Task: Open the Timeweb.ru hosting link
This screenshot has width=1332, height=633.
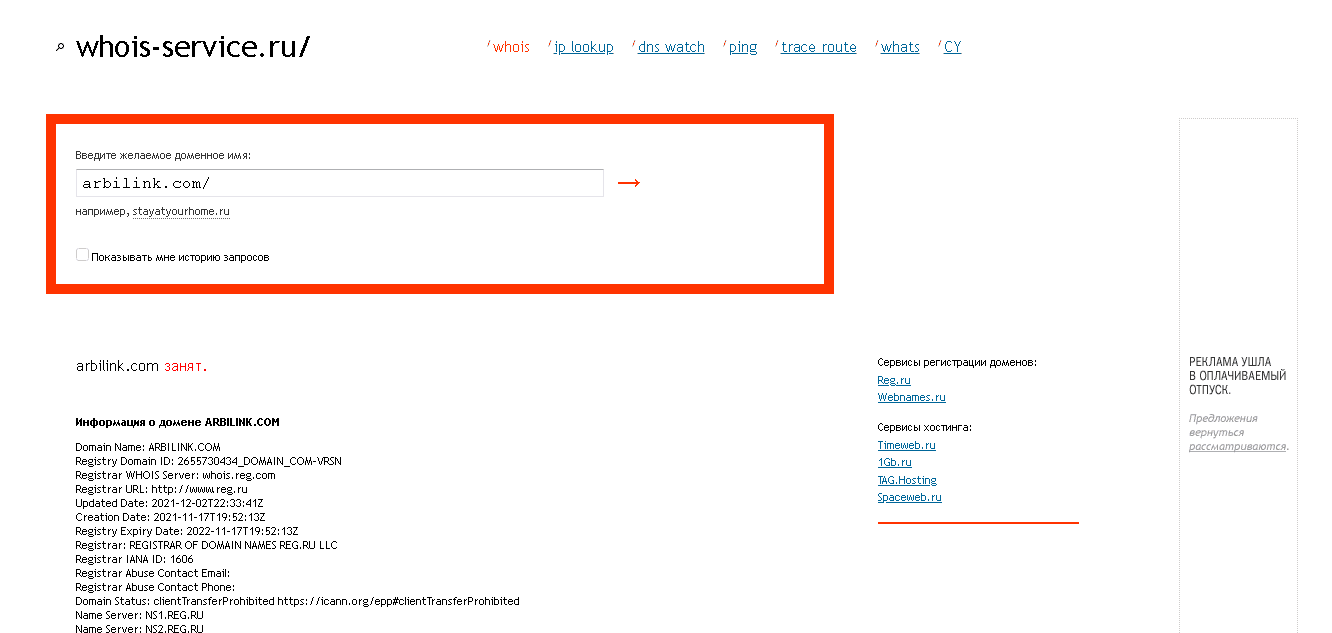Action: pos(906,445)
